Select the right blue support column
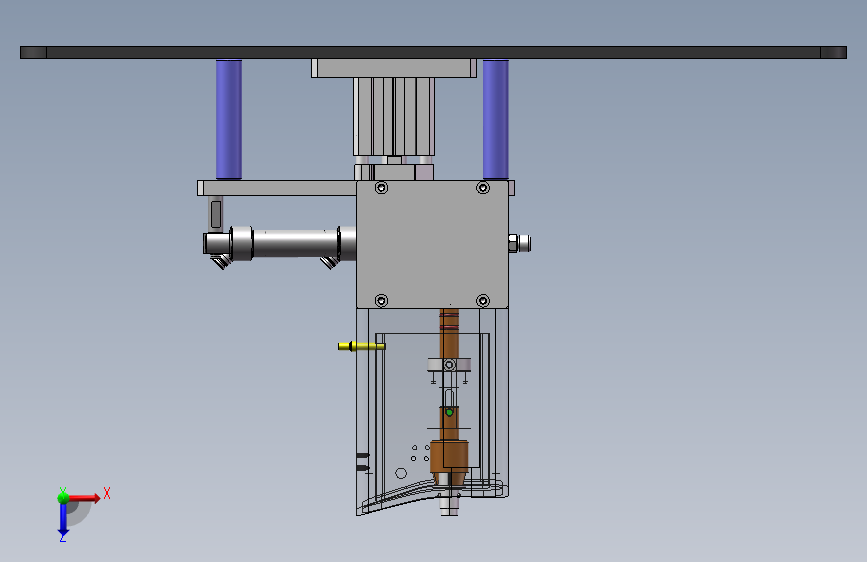The width and height of the screenshot is (867, 562). tap(495, 119)
